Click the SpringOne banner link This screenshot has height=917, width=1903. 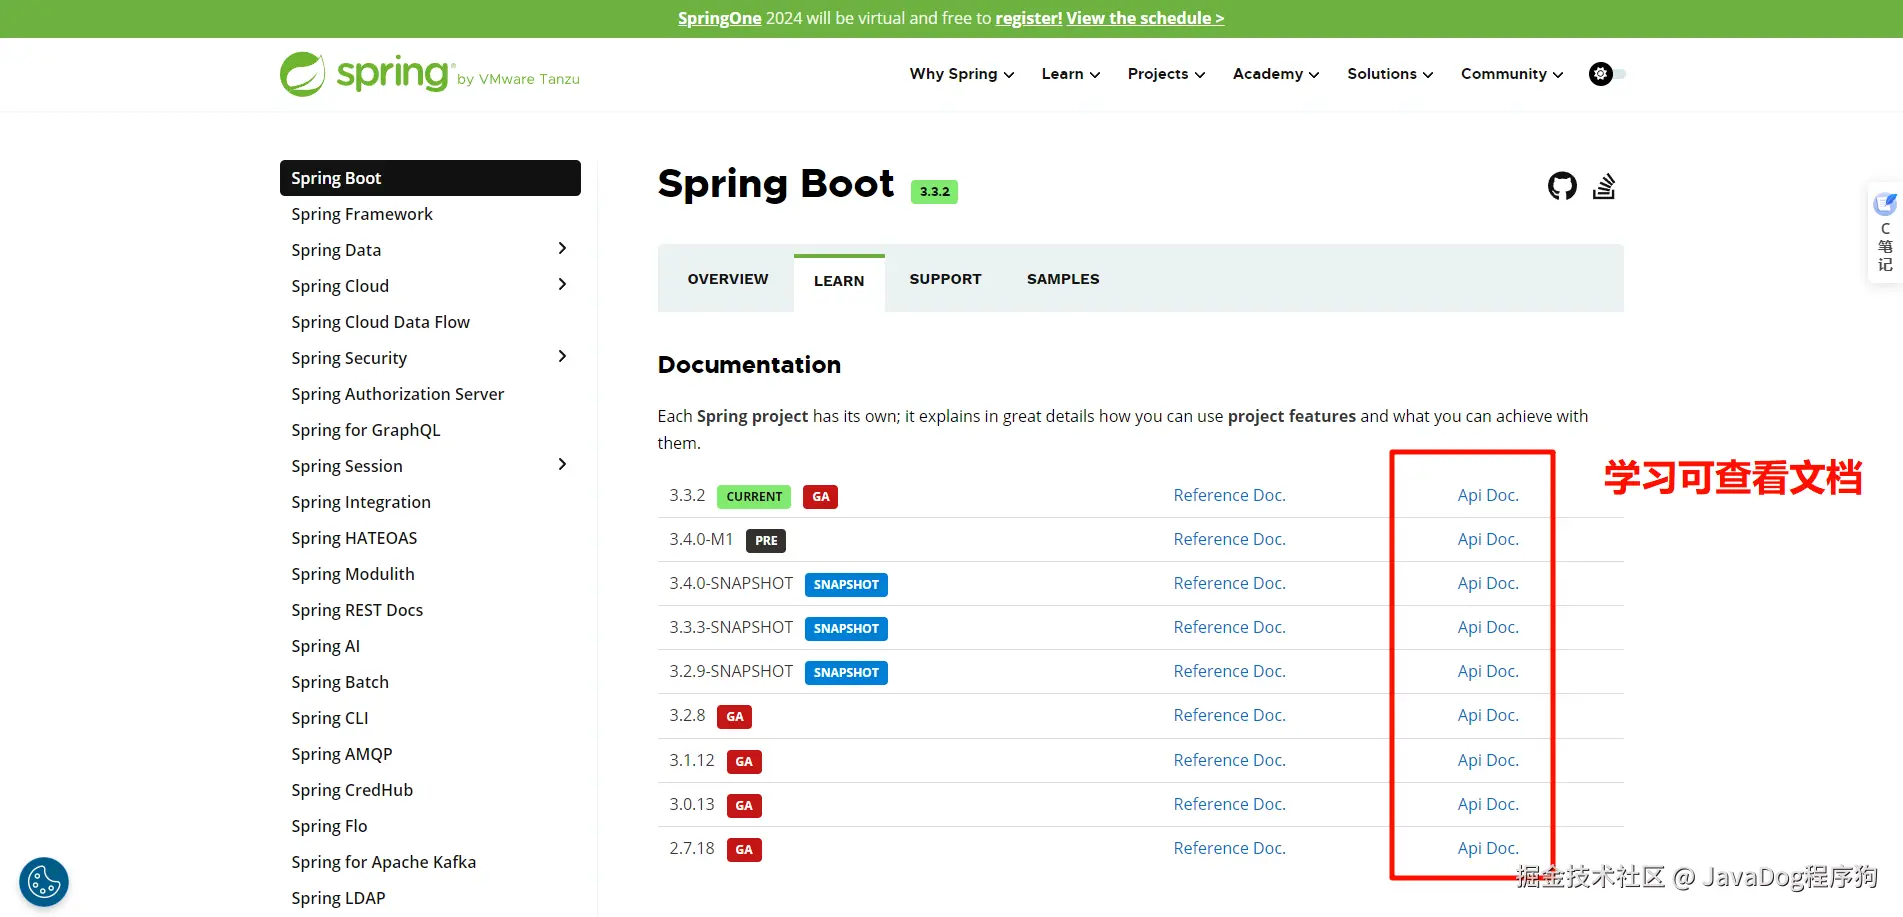(719, 18)
